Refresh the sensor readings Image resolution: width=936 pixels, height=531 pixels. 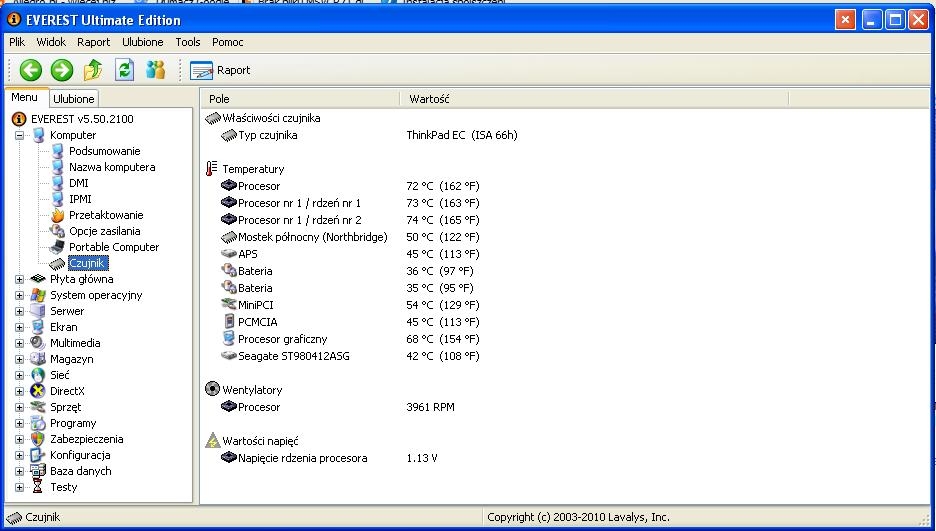tap(124, 70)
